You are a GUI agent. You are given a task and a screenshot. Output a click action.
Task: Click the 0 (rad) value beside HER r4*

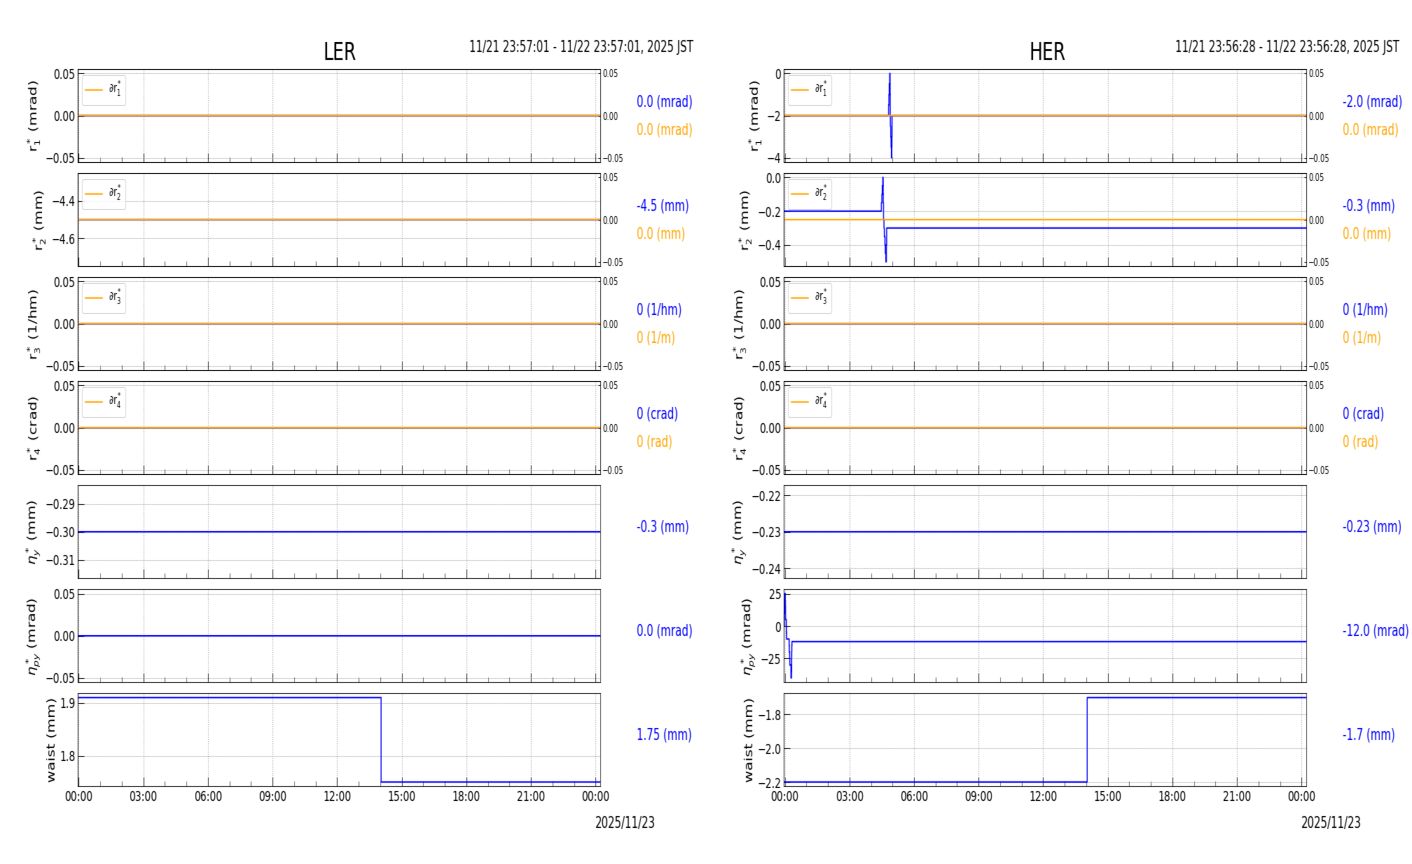pyautogui.click(x=1360, y=442)
